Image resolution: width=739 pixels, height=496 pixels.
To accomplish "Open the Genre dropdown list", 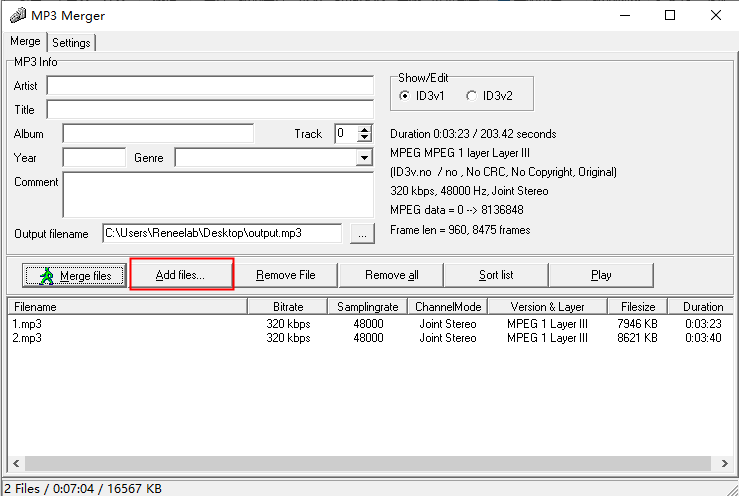I will click(x=364, y=158).
